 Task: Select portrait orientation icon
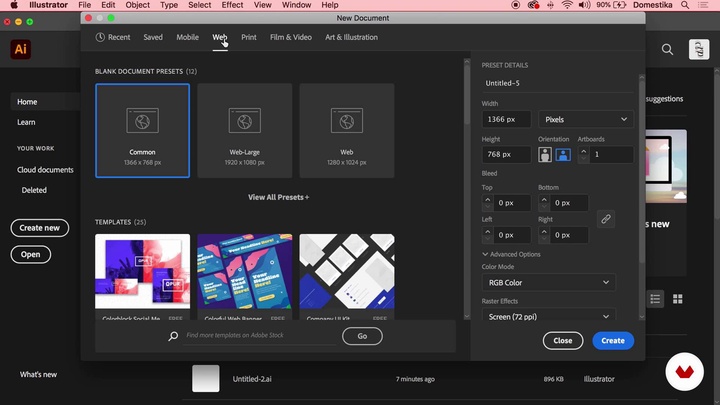pos(545,155)
